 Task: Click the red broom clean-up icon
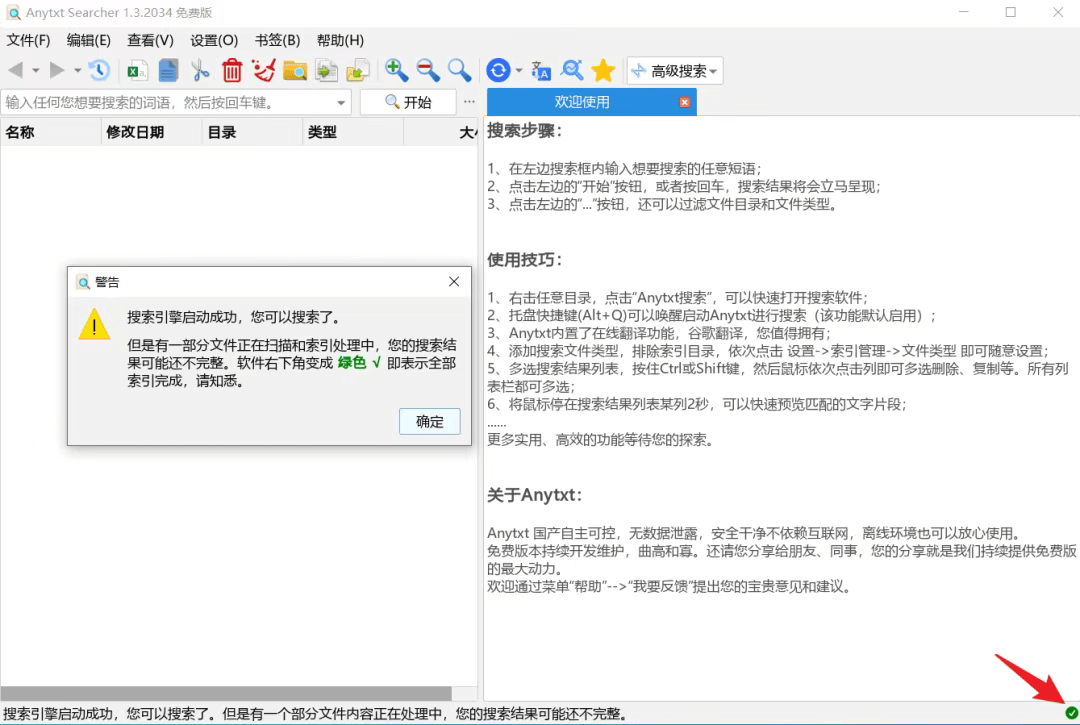point(263,70)
